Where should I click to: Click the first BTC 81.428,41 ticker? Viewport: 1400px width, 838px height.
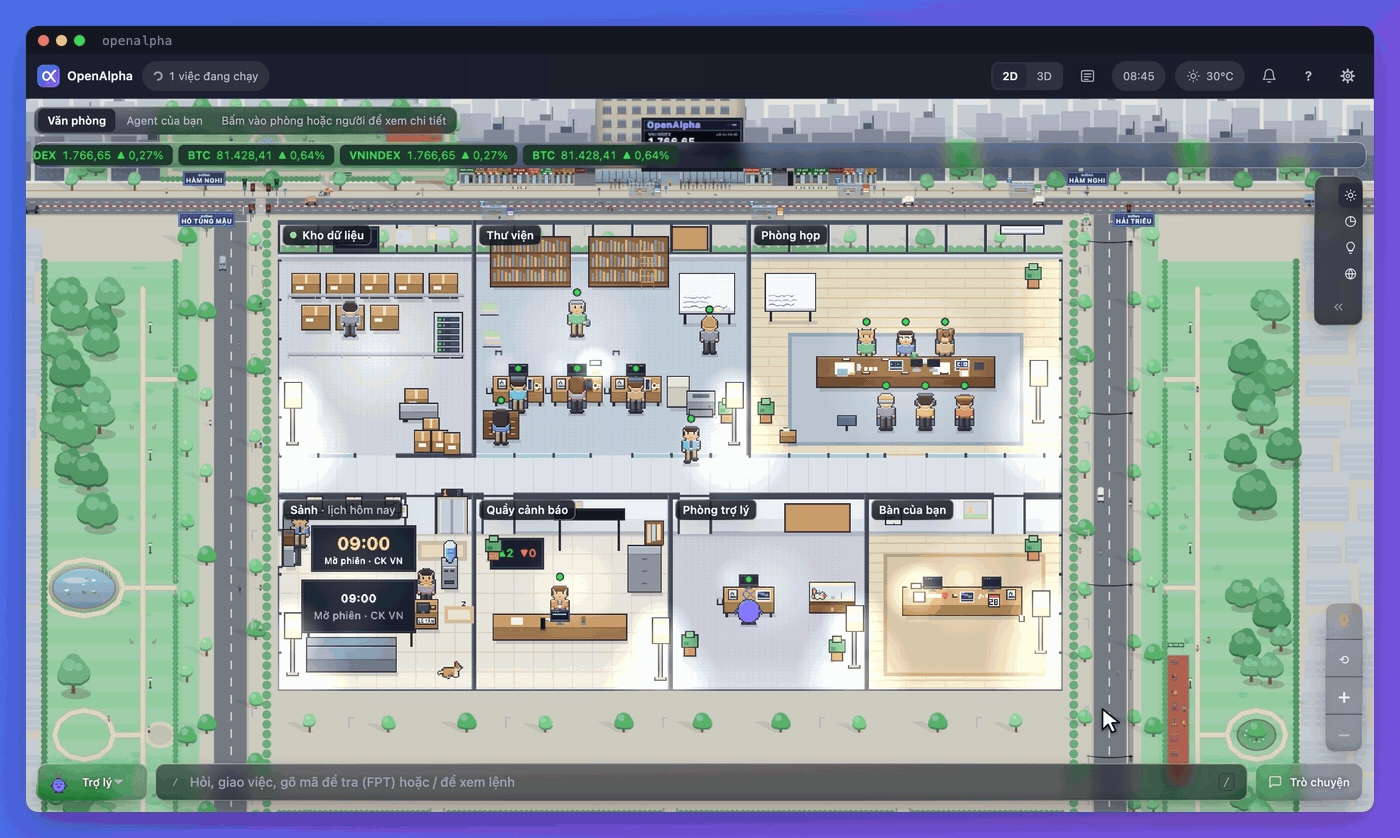coord(257,155)
